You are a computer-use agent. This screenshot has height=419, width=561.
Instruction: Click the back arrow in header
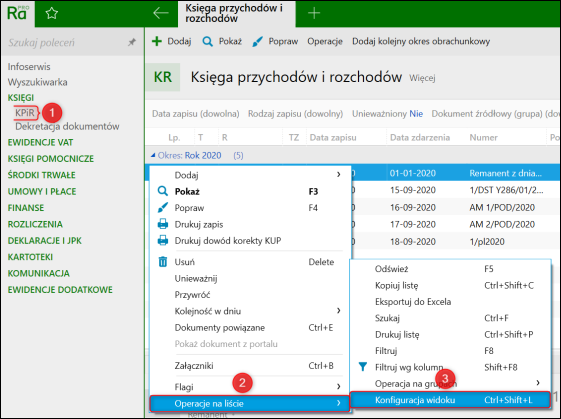pyautogui.click(x=161, y=13)
